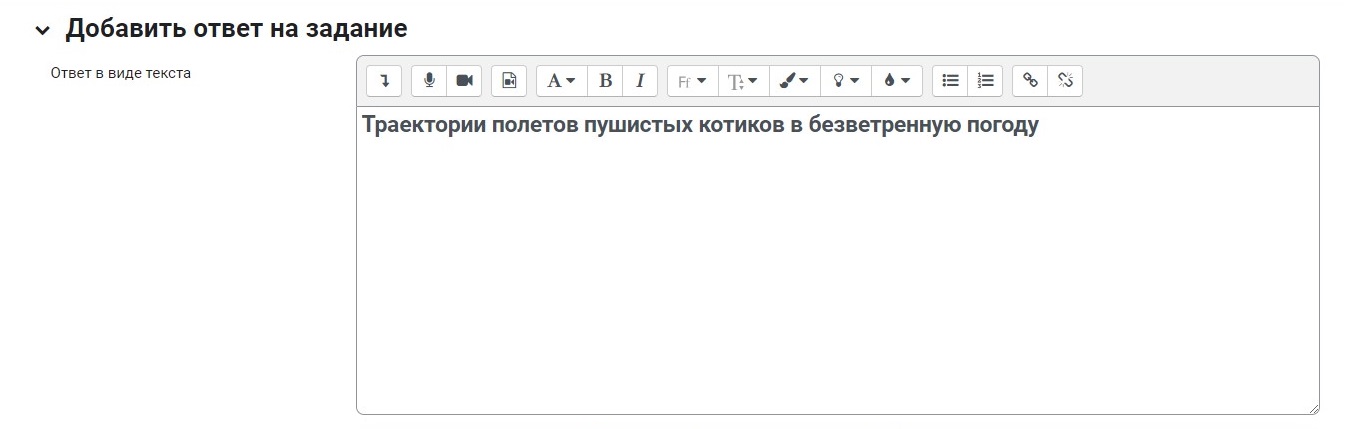Click the video camera record icon
This screenshot has height=429, width=1345.
[464, 81]
